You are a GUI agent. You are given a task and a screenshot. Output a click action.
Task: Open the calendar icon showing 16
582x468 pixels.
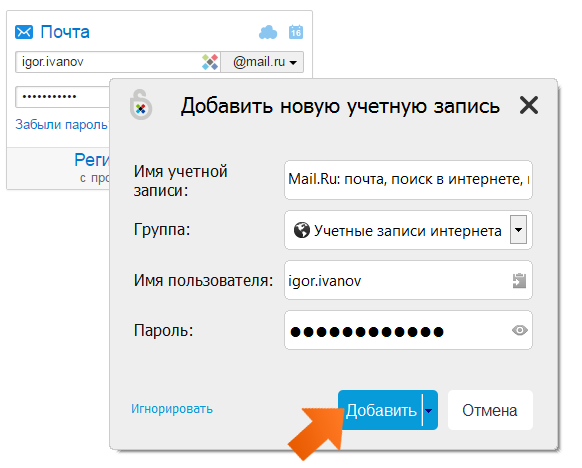(296, 32)
